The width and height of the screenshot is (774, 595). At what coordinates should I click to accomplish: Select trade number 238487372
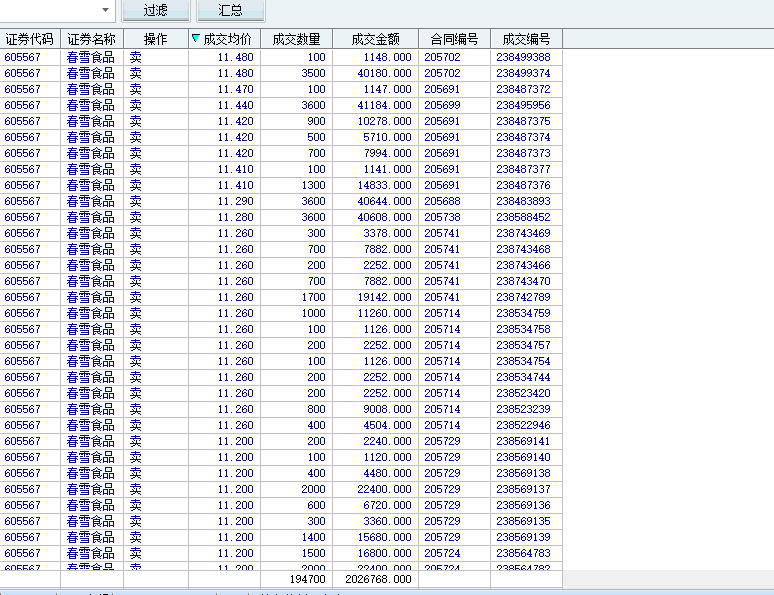click(x=523, y=89)
